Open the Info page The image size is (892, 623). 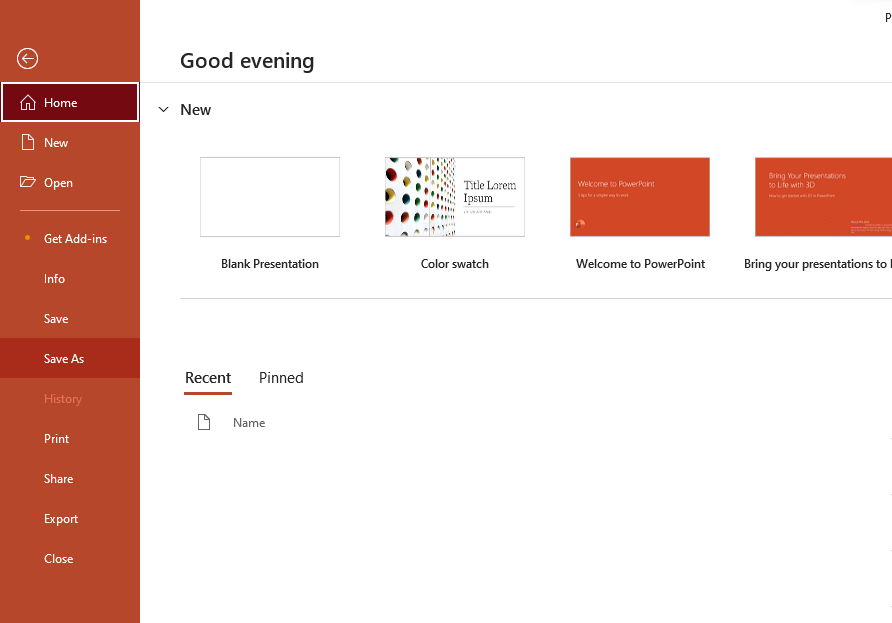[x=55, y=279]
